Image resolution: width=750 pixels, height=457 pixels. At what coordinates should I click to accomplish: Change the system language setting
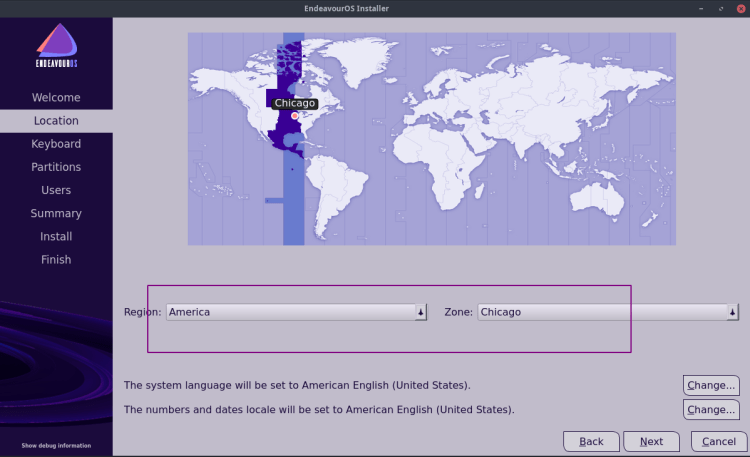[711, 385]
